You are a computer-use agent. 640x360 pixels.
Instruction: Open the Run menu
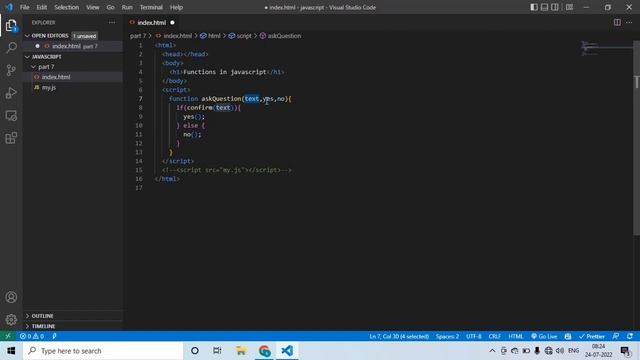127,7
